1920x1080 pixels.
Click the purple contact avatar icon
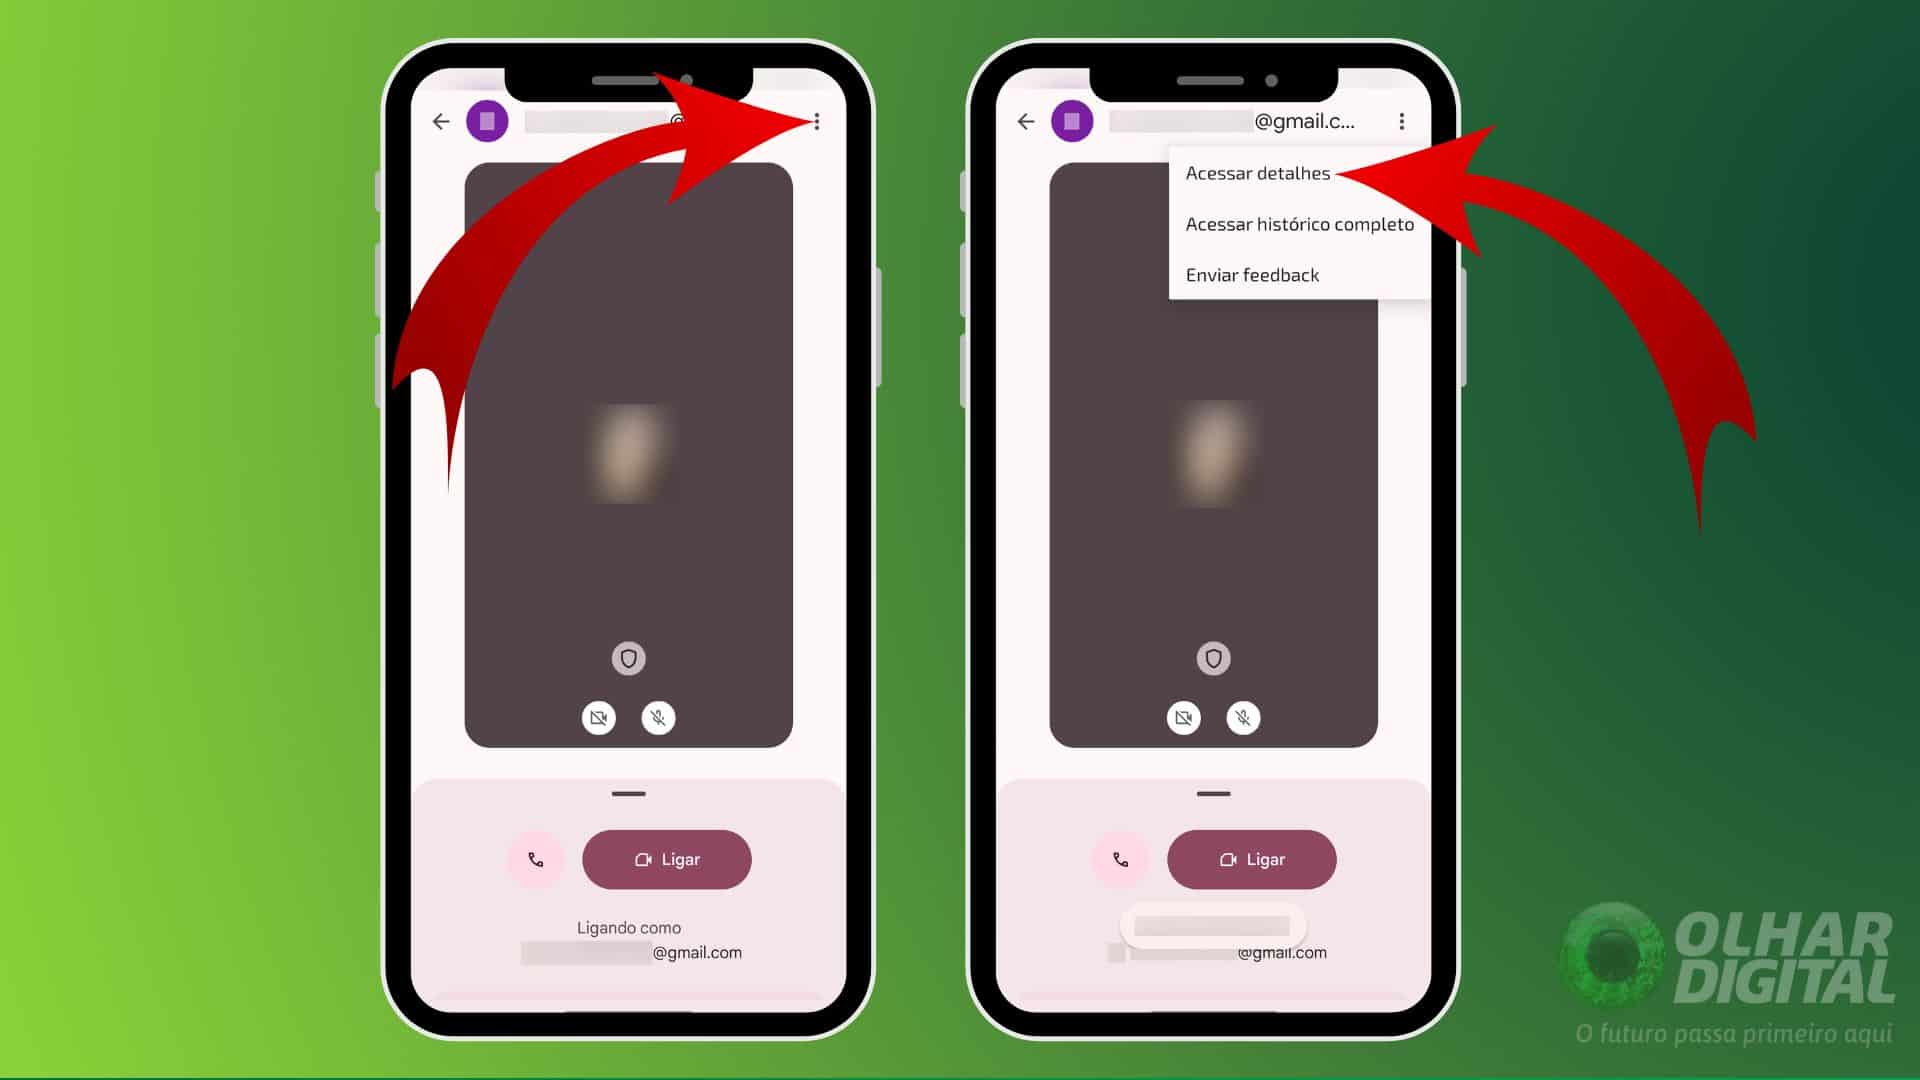[485, 121]
